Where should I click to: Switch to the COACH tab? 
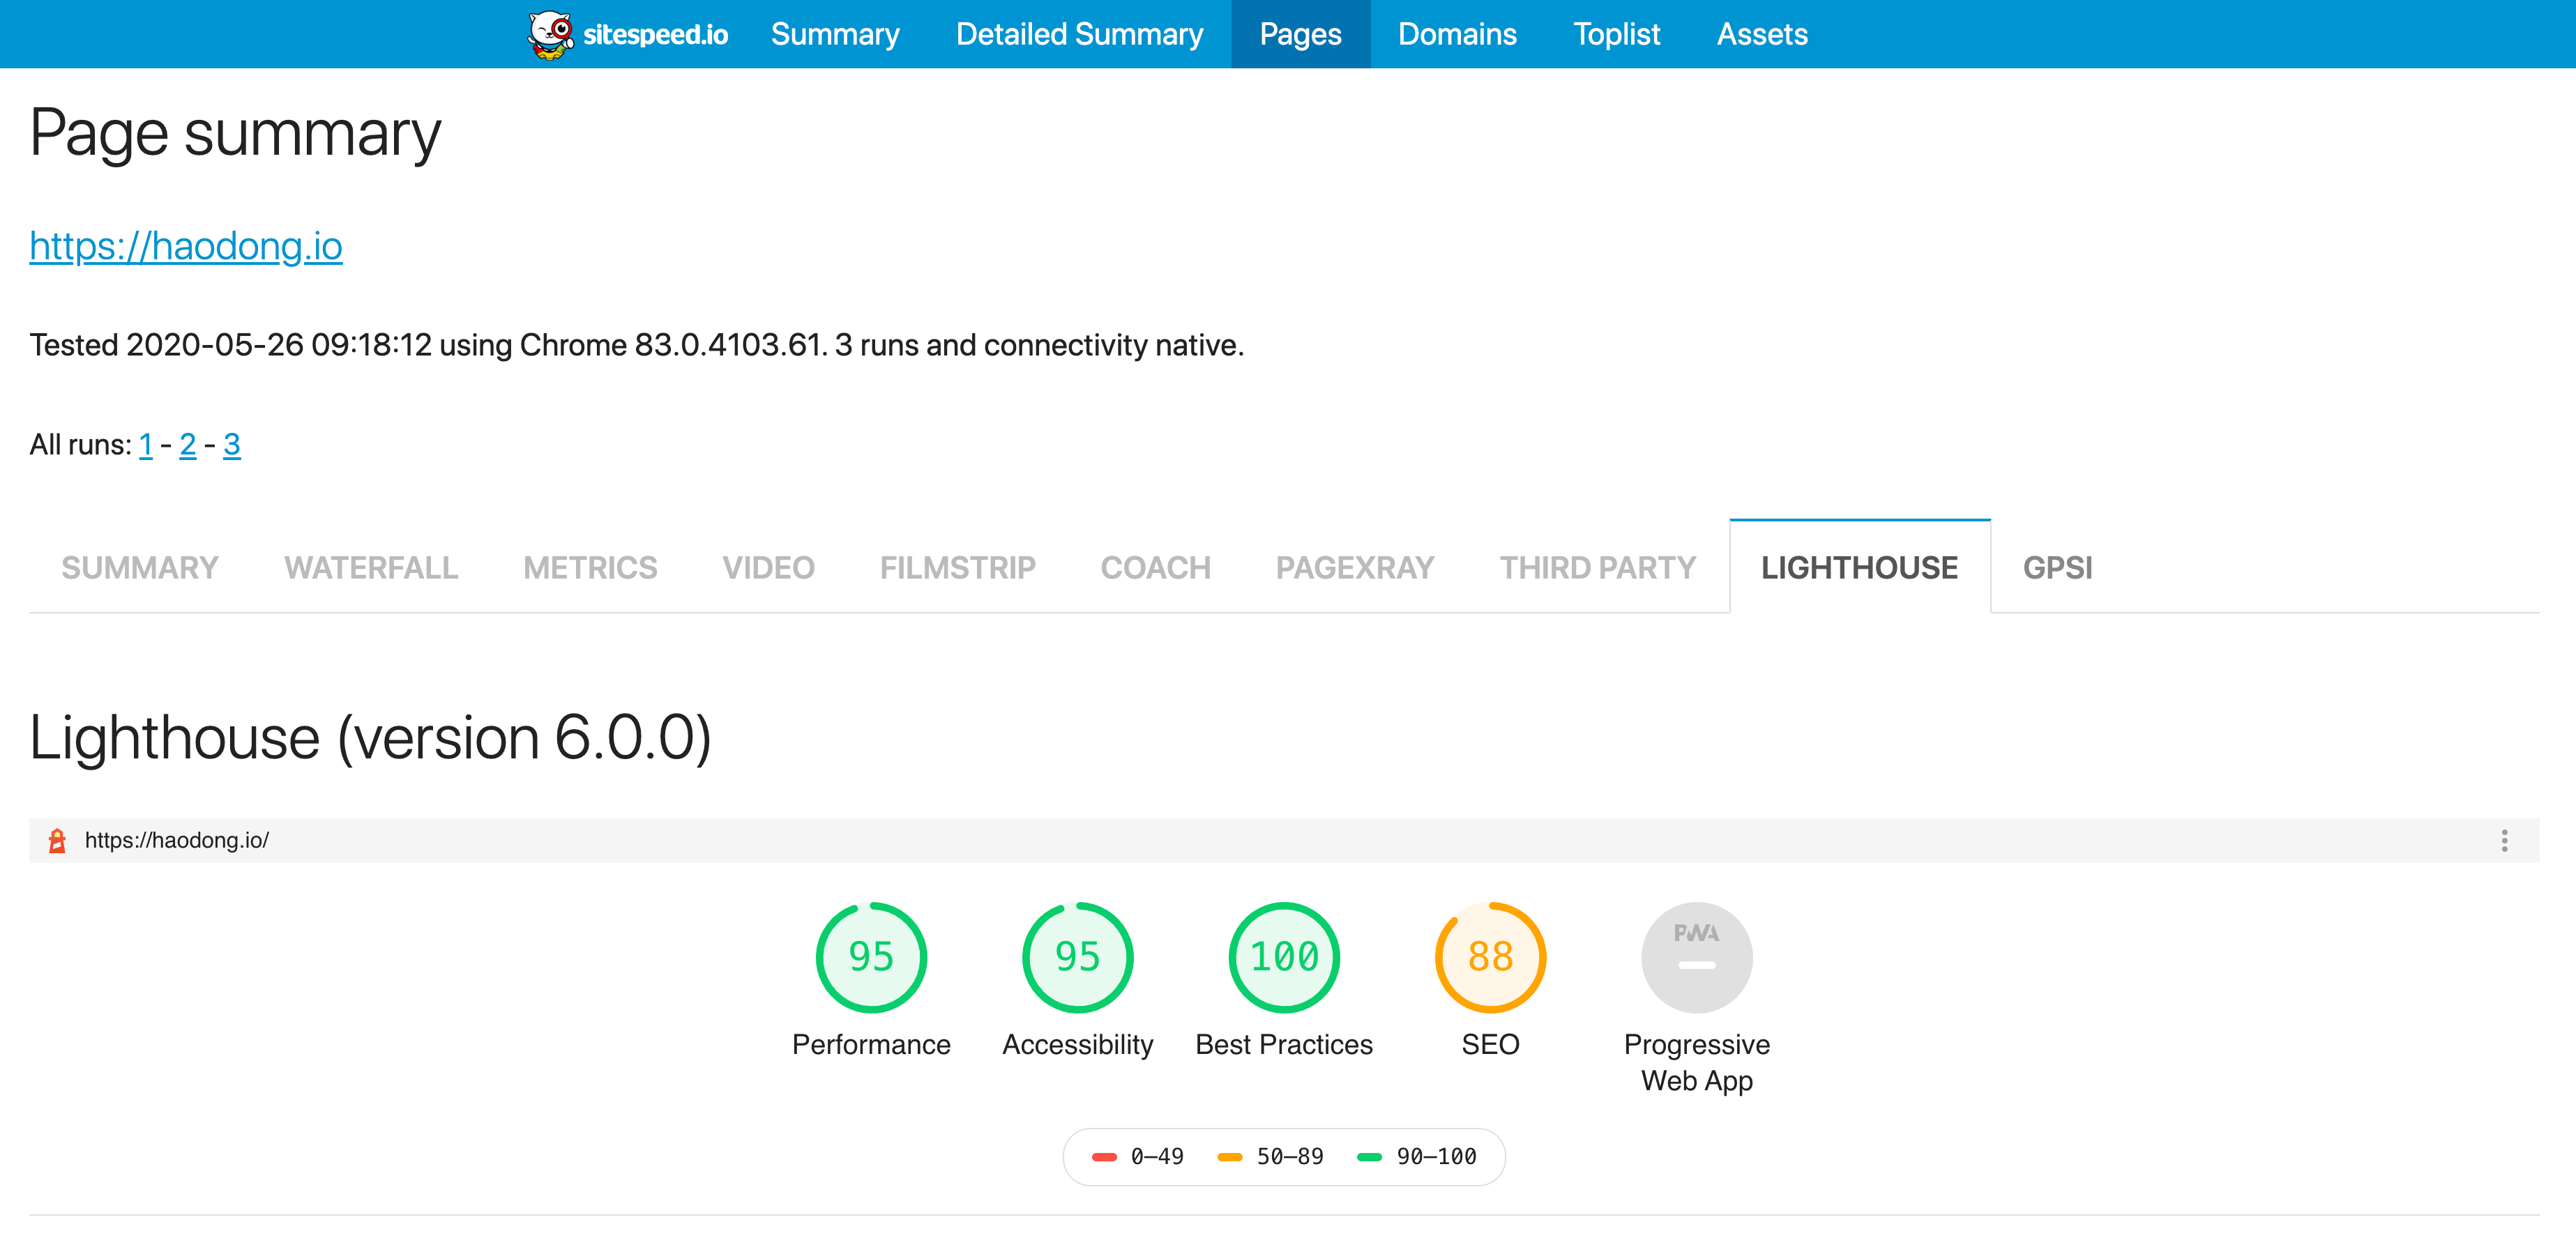pos(1155,568)
